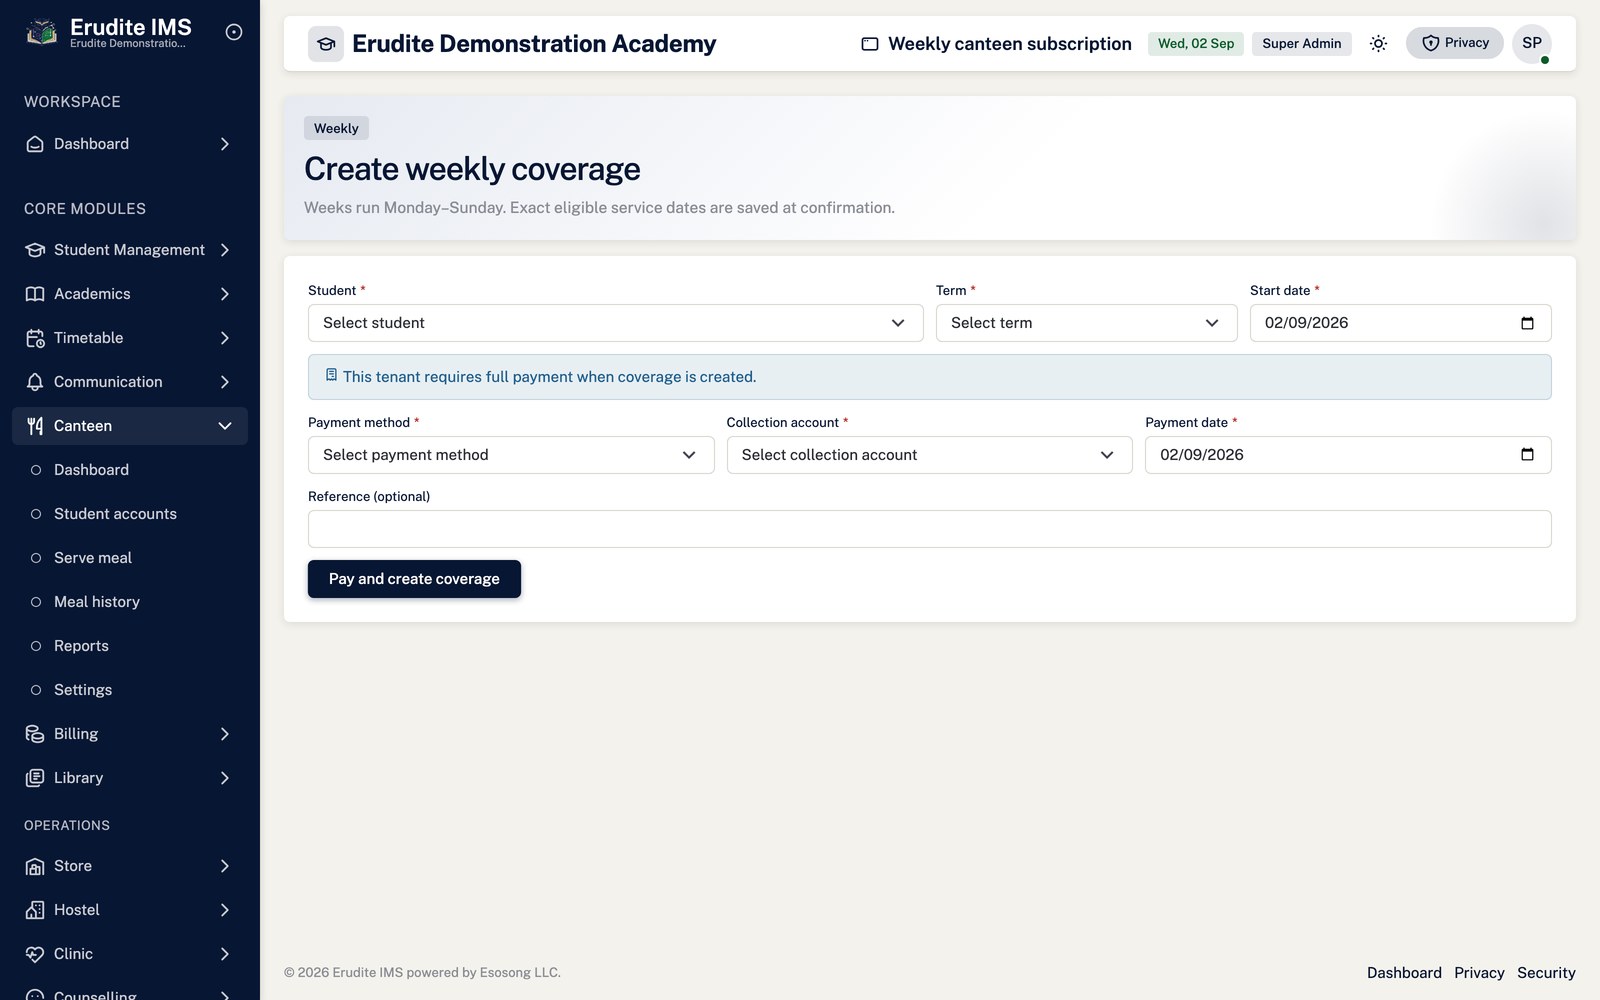Open the Select collection account dropdown
Viewport: 1600px width, 1000px height.
tap(929, 455)
